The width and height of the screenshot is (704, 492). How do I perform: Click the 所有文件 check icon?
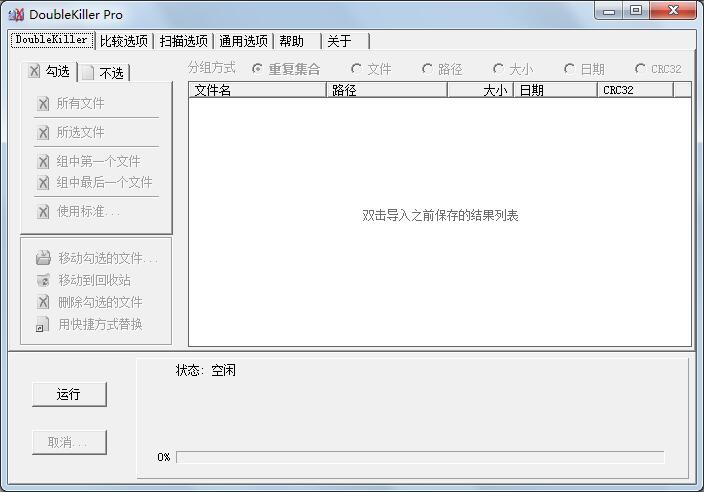point(43,104)
